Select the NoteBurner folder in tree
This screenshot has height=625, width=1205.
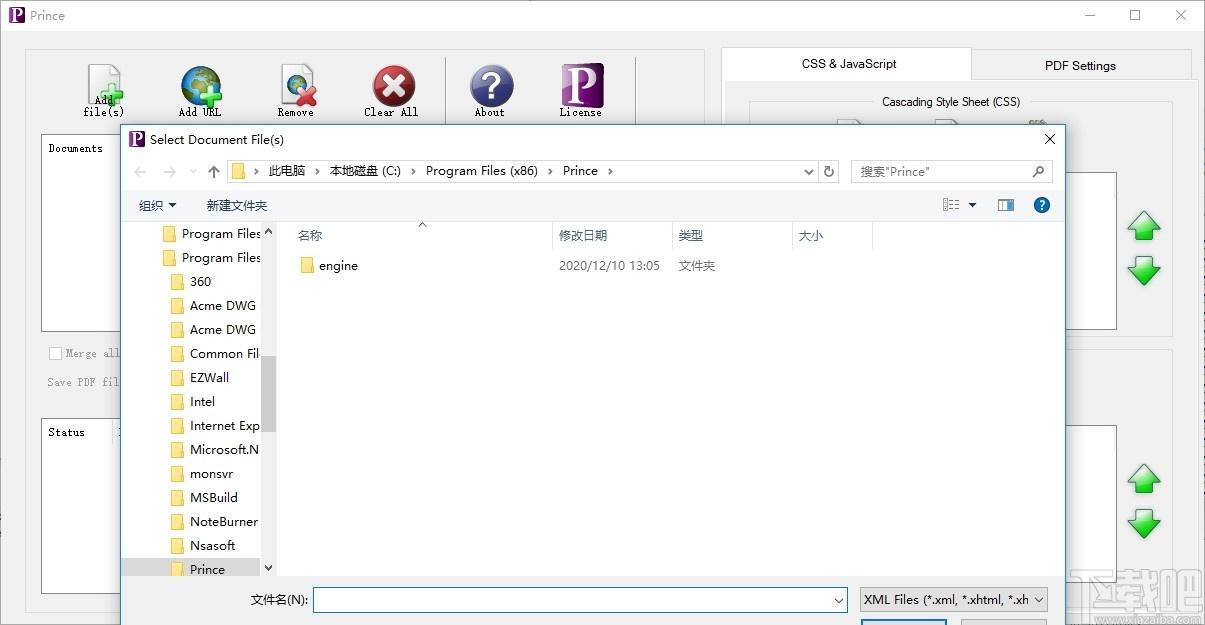213,522
